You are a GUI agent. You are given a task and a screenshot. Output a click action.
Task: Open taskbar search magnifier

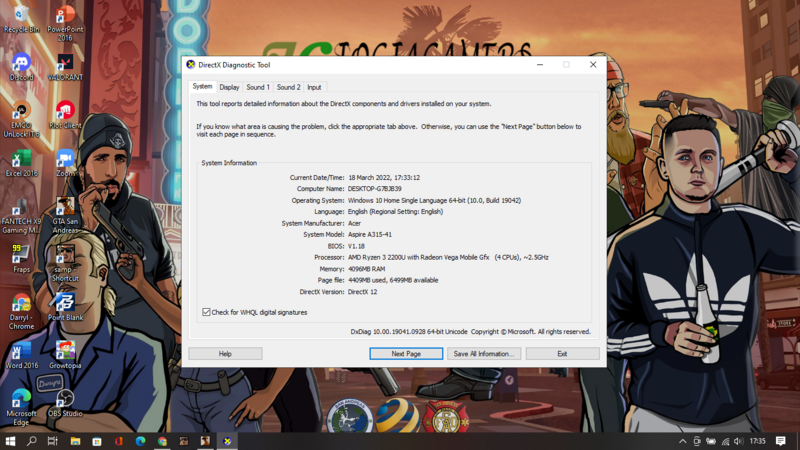[32, 441]
